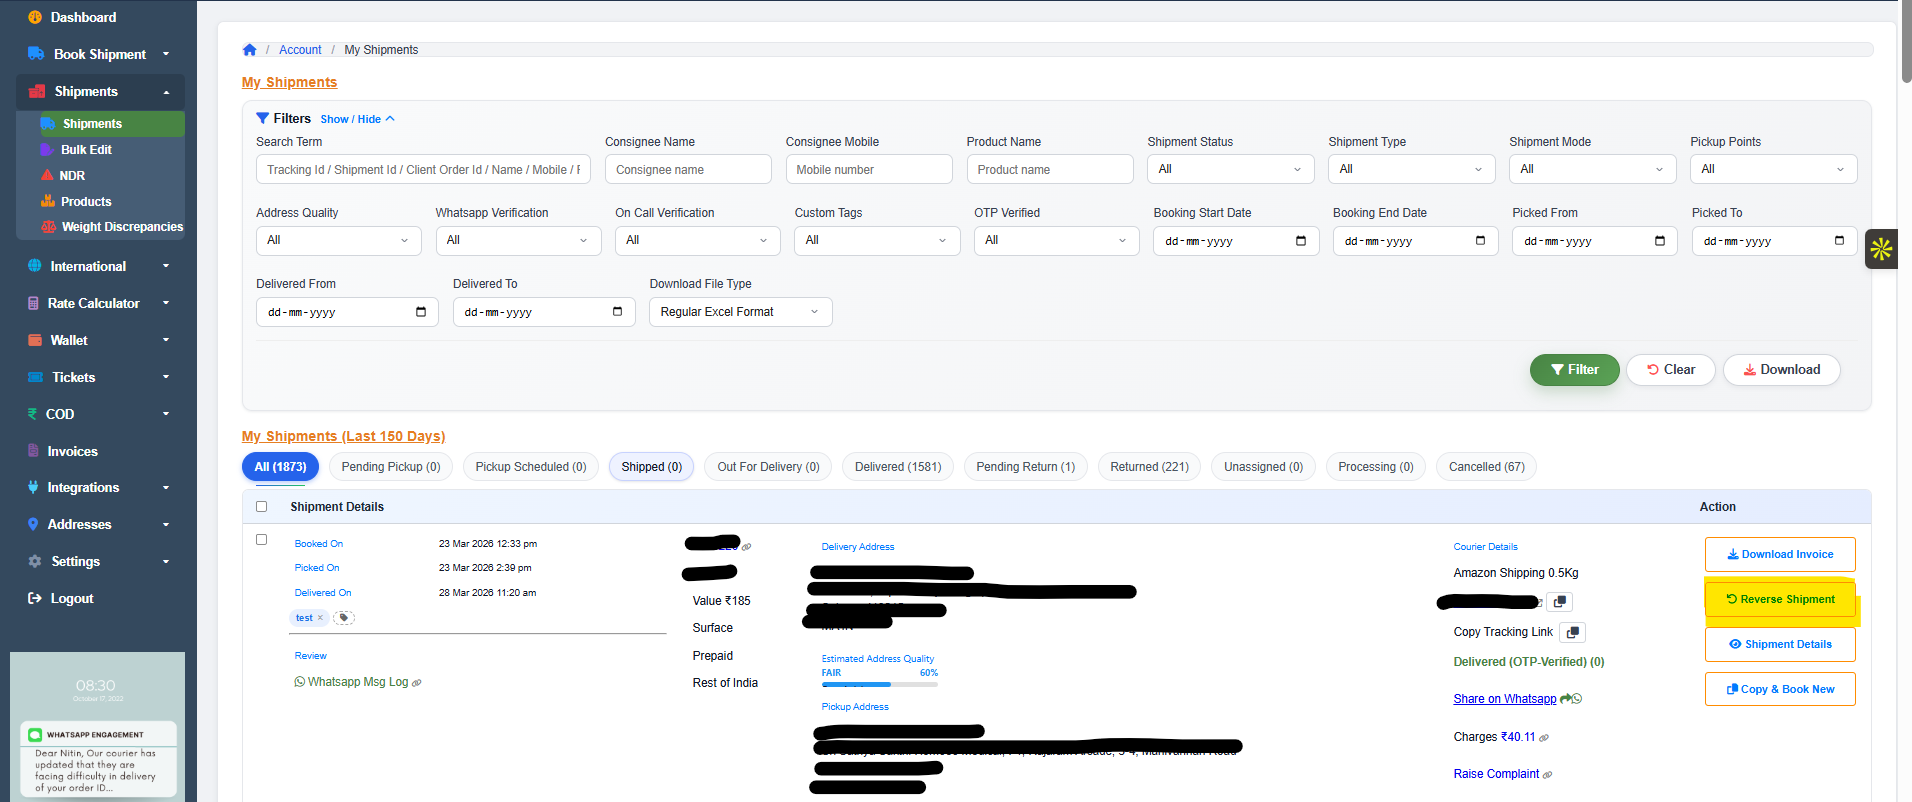Open the On Call Verification dropdown
Viewport: 1912px width, 802px height.
[x=698, y=240]
